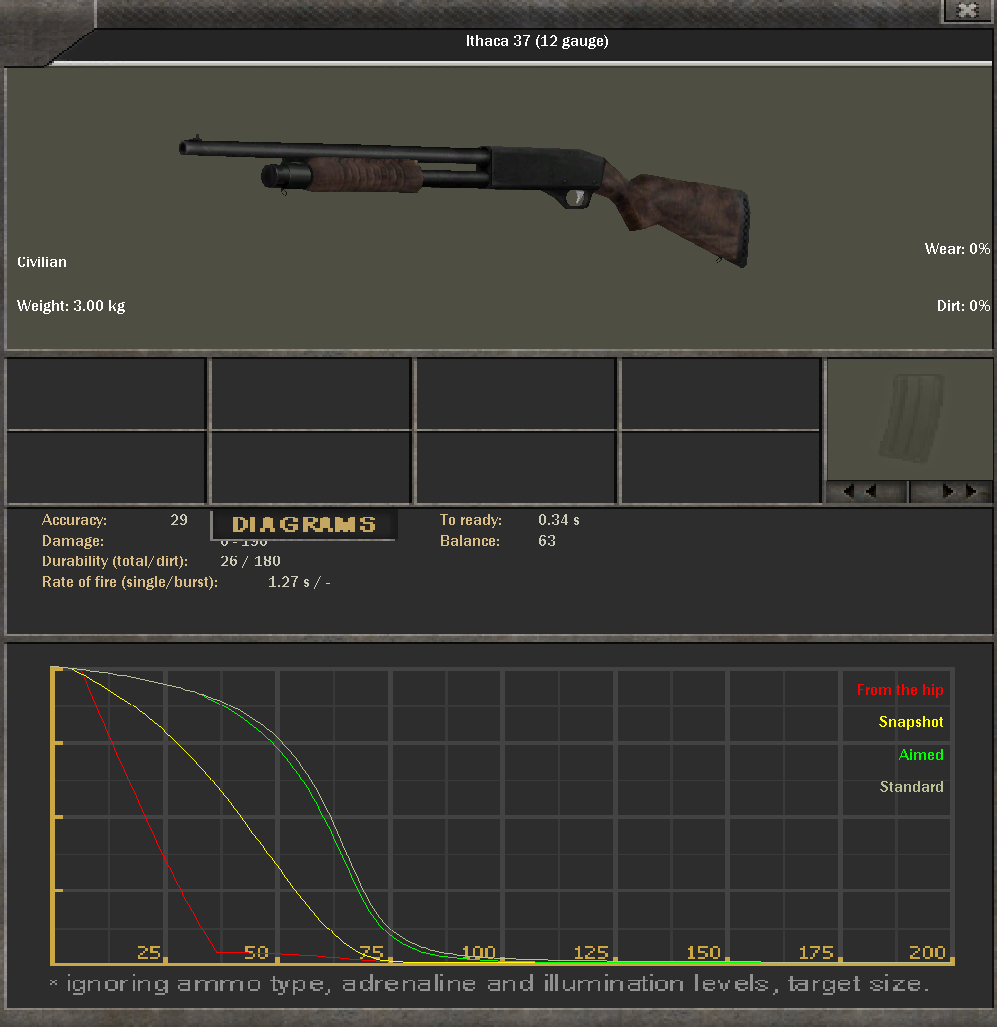Click the 'Damage:' label
This screenshot has height=1027, width=997.
tap(73, 541)
